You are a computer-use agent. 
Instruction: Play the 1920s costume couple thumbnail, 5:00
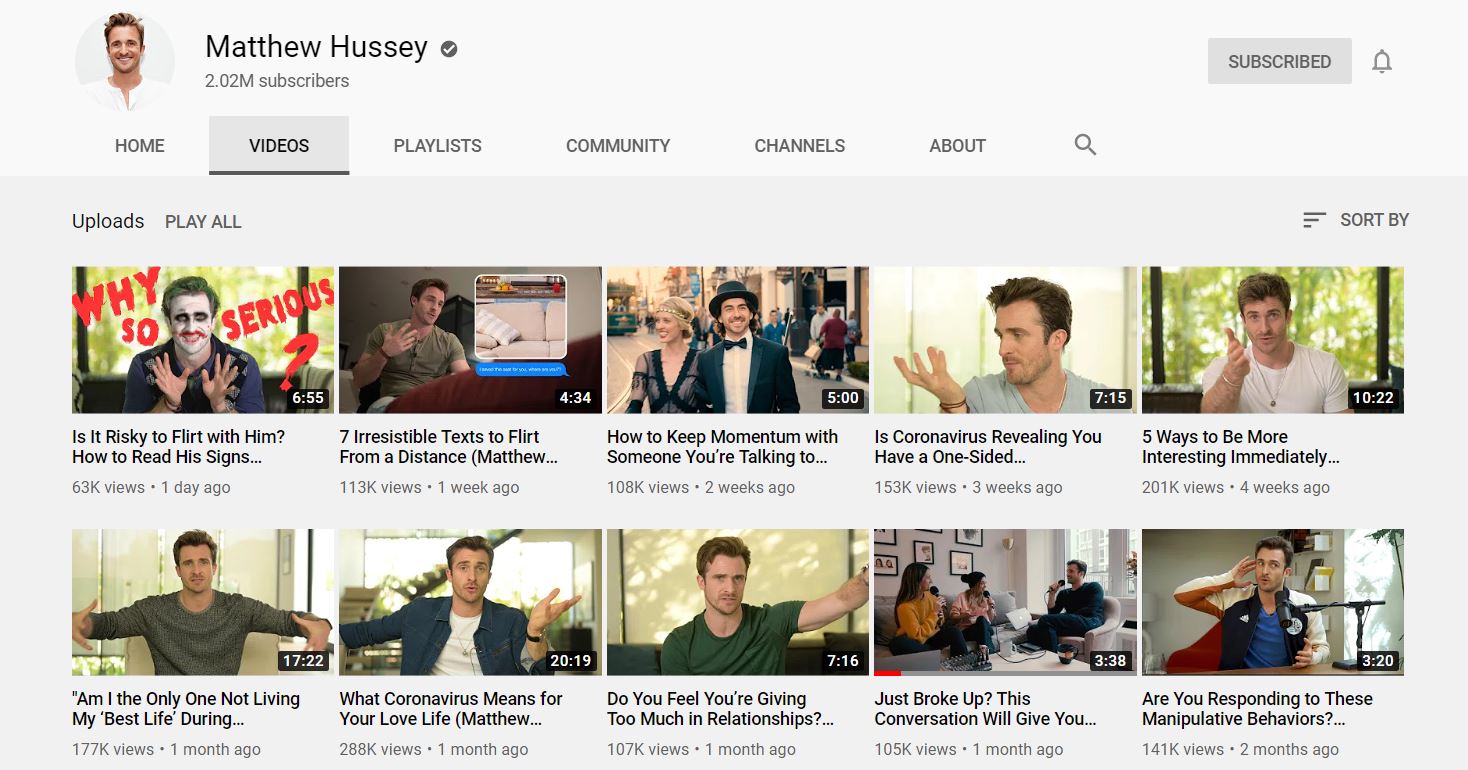click(x=738, y=340)
